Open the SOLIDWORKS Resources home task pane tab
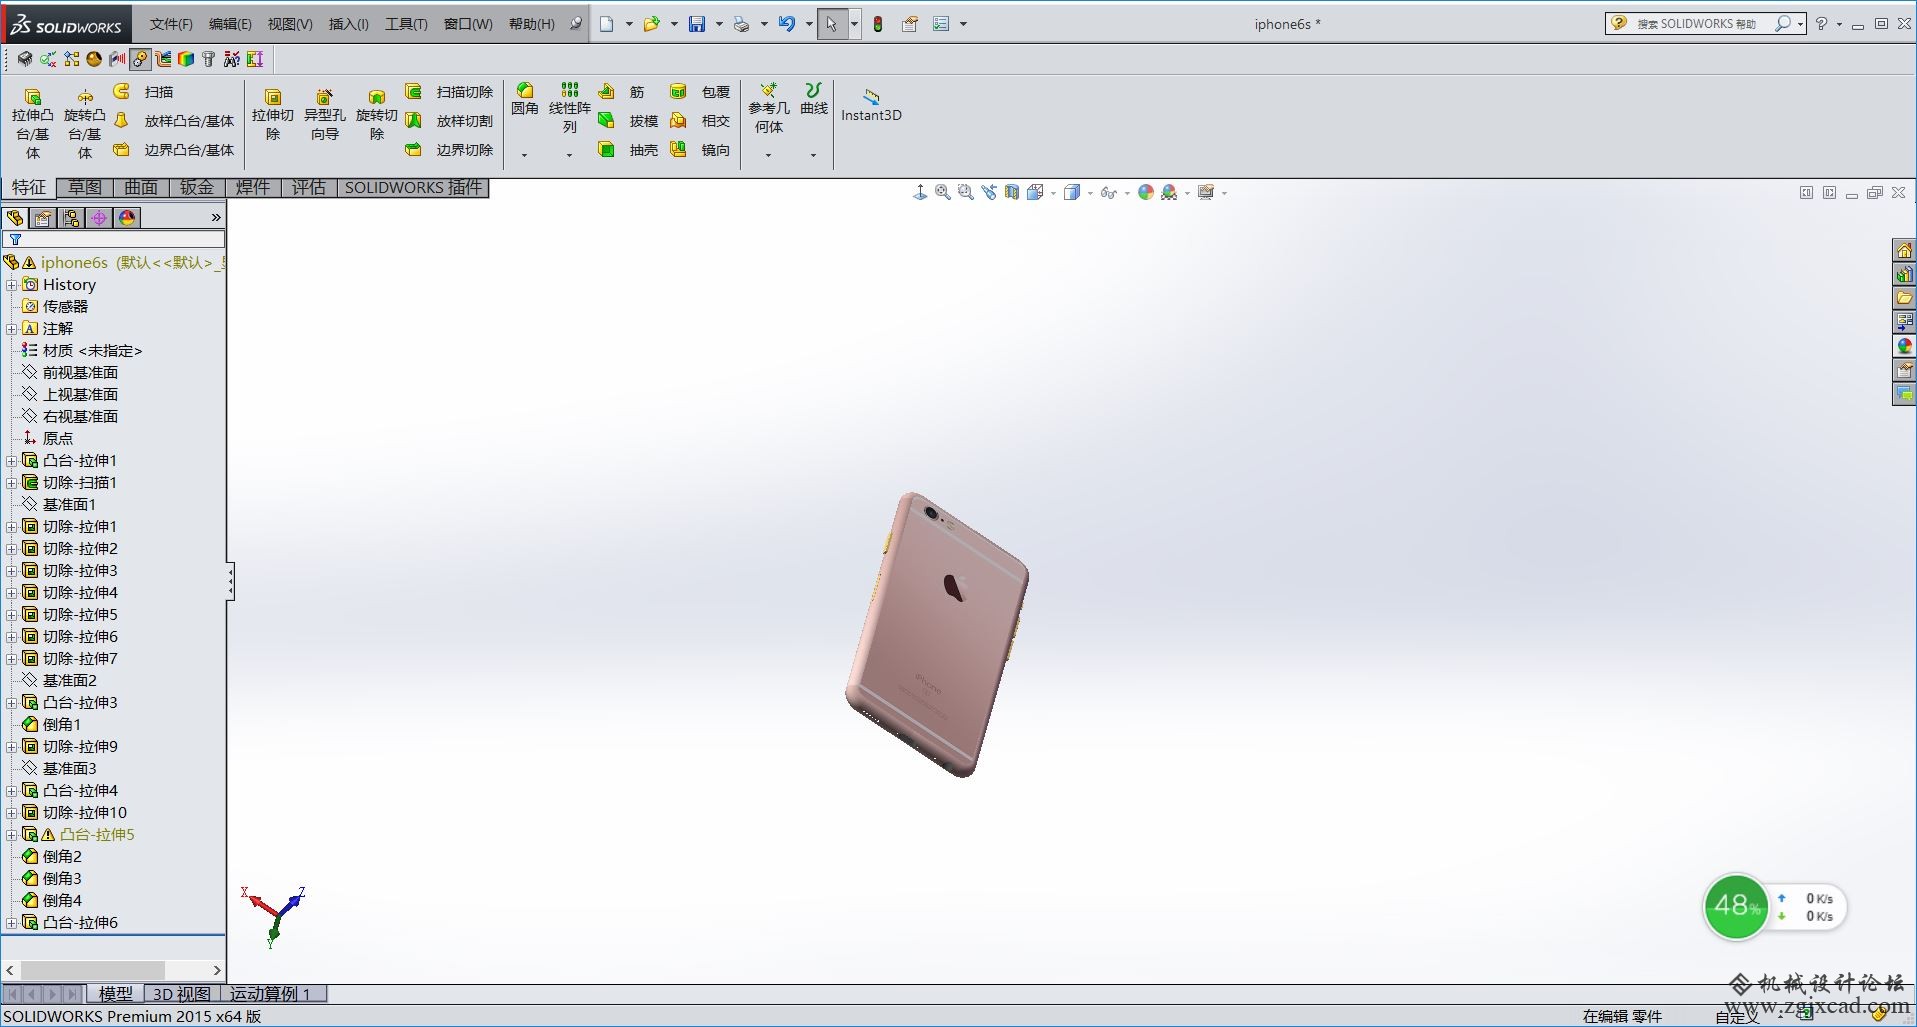The image size is (1917, 1027). 1904,250
